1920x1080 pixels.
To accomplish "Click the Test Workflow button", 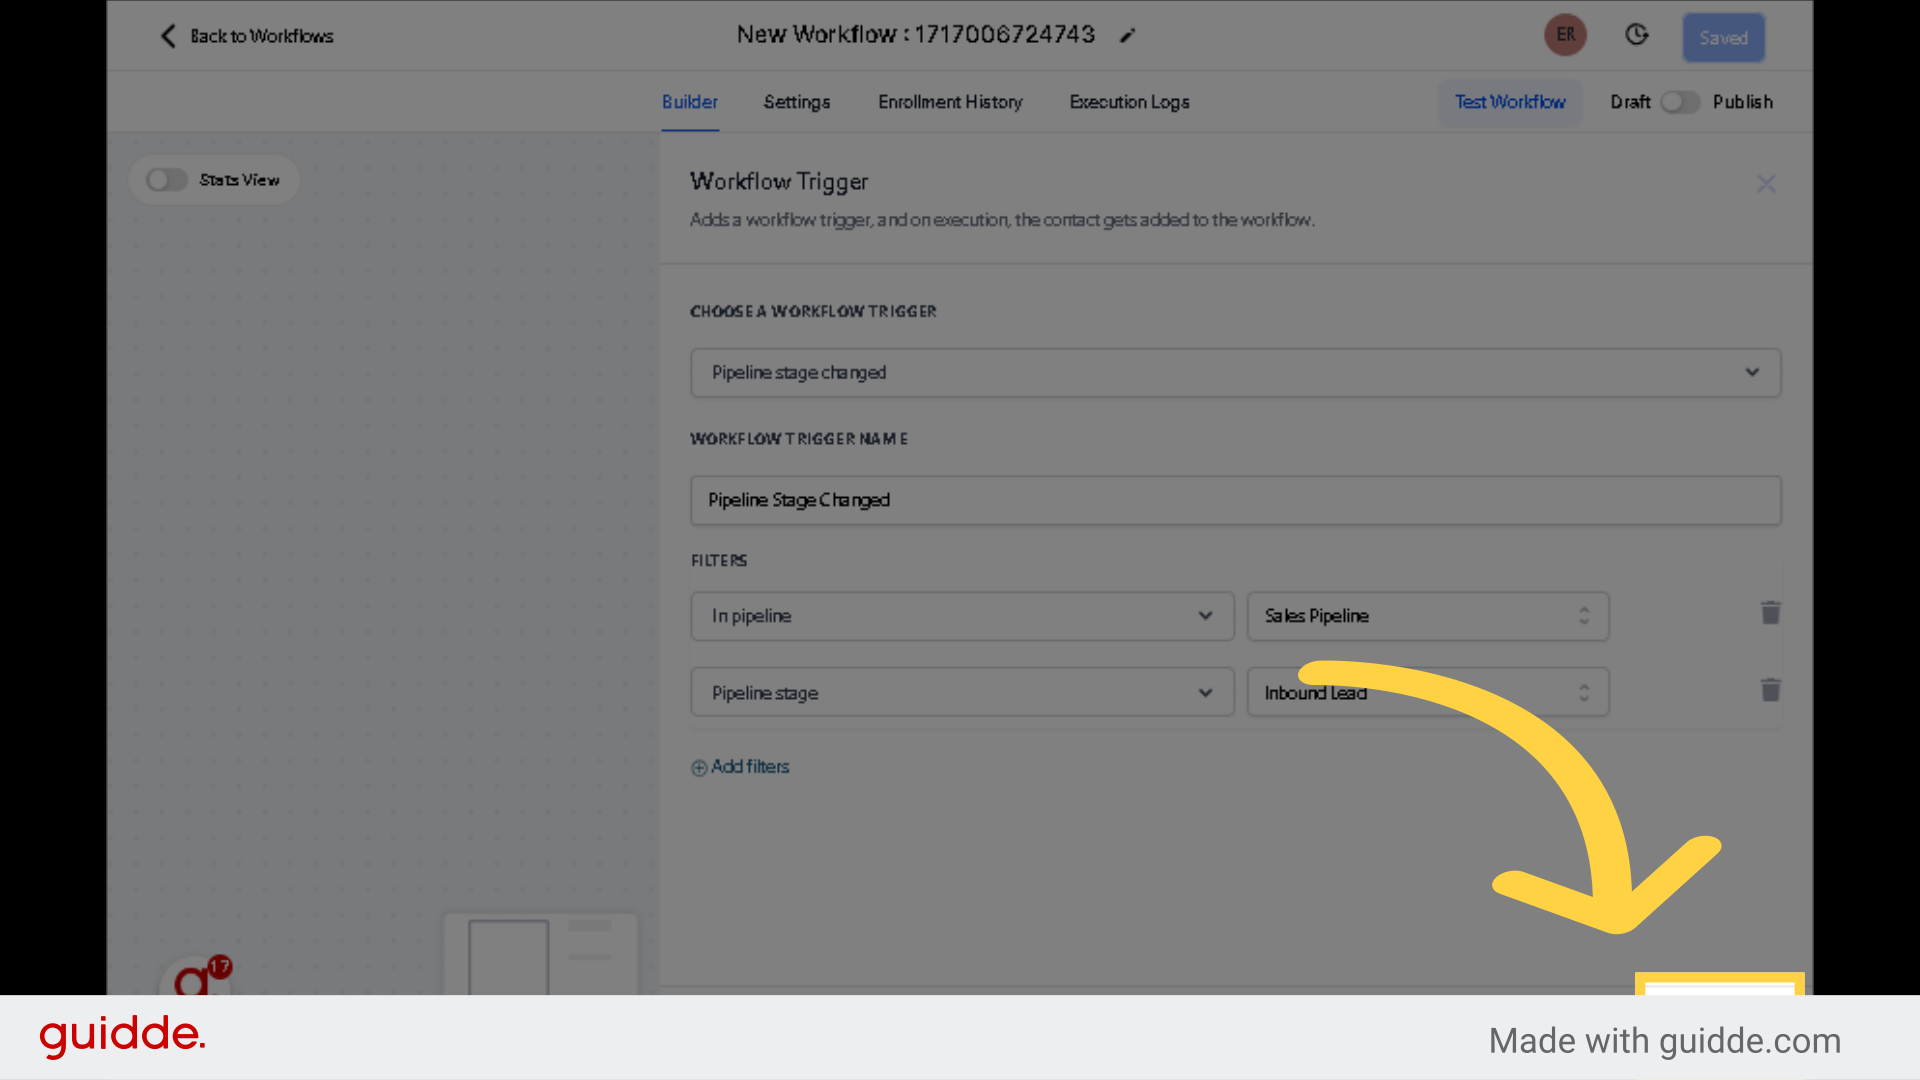I will point(1510,102).
